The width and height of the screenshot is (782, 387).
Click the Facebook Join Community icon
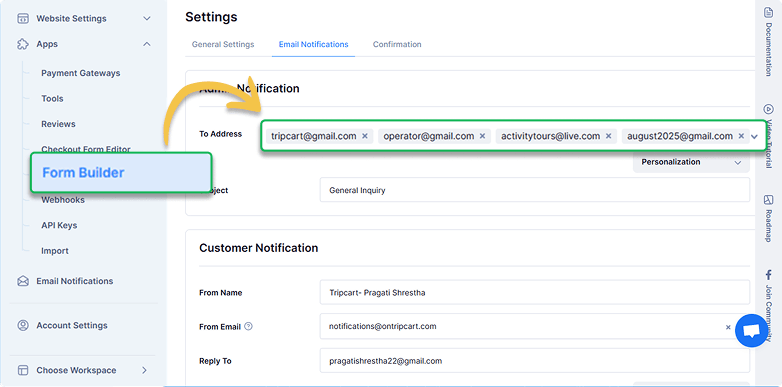(x=769, y=275)
